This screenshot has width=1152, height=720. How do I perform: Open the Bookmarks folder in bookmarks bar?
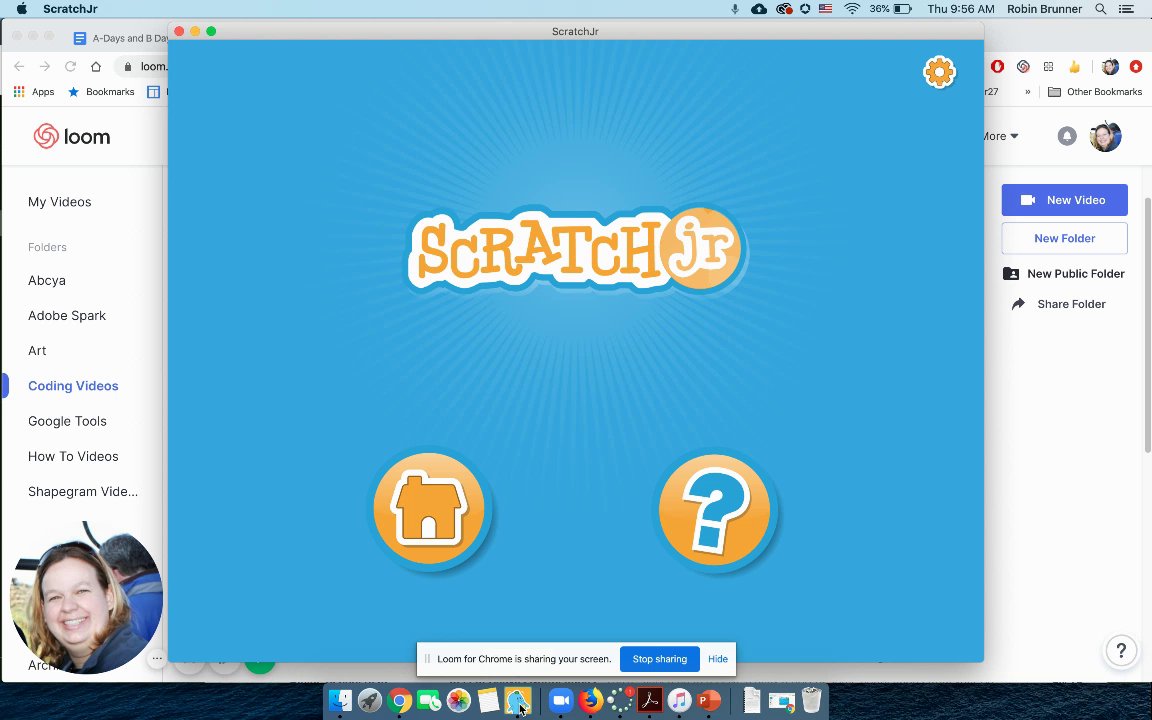pyautogui.click(x=101, y=92)
